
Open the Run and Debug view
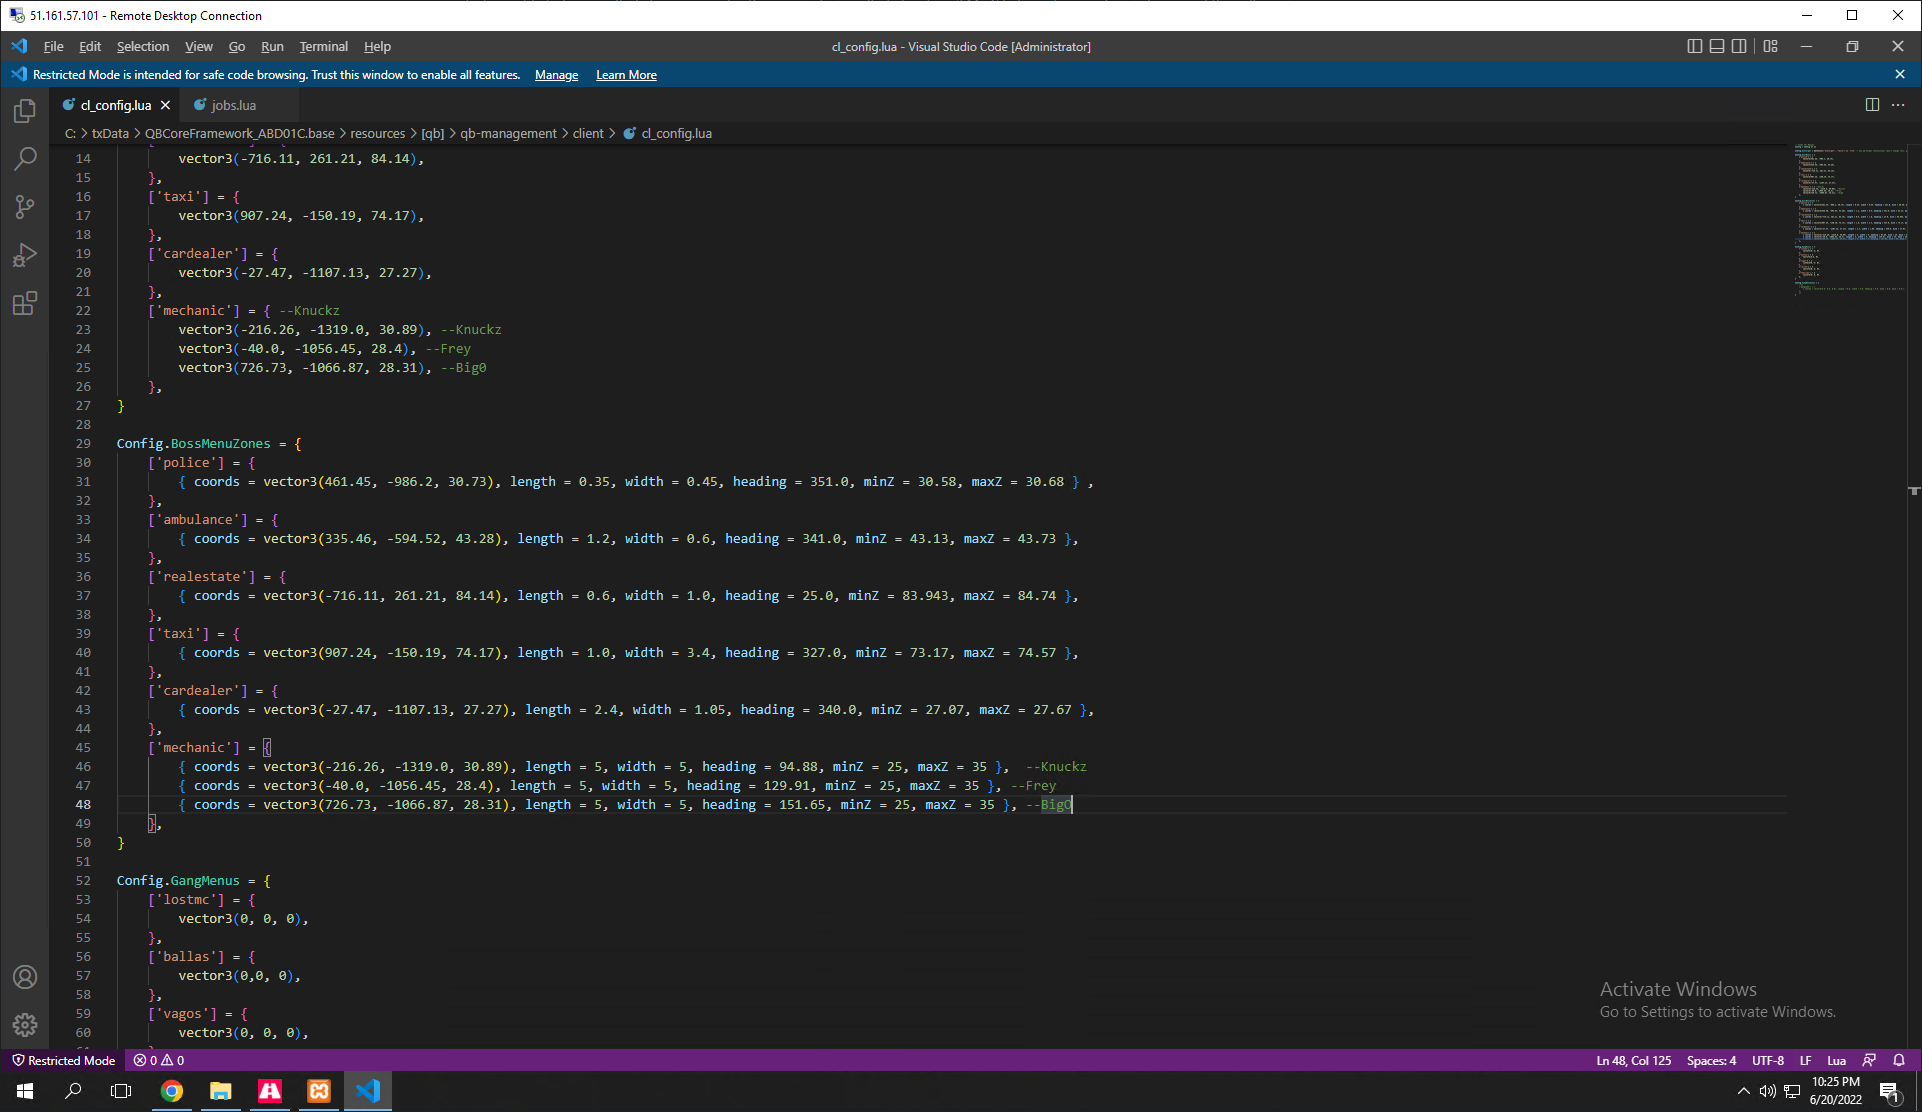pyautogui.click(x=24, y=255)
